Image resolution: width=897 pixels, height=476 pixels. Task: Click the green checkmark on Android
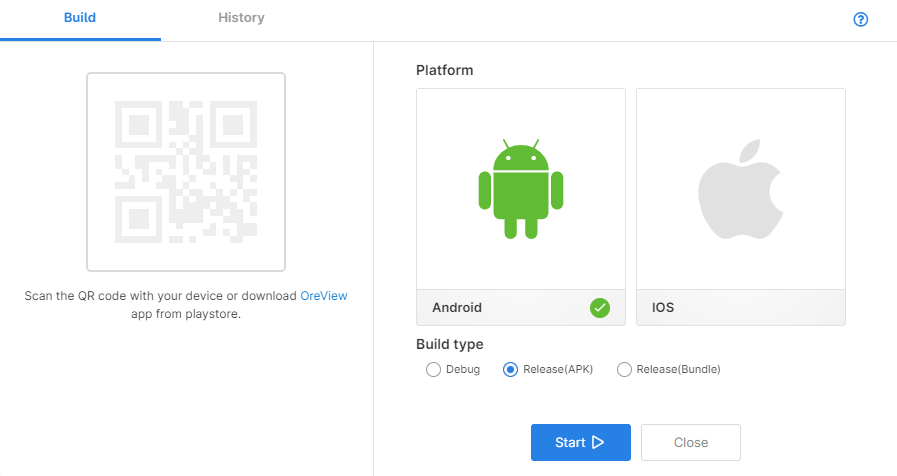(x=600, y=308)
